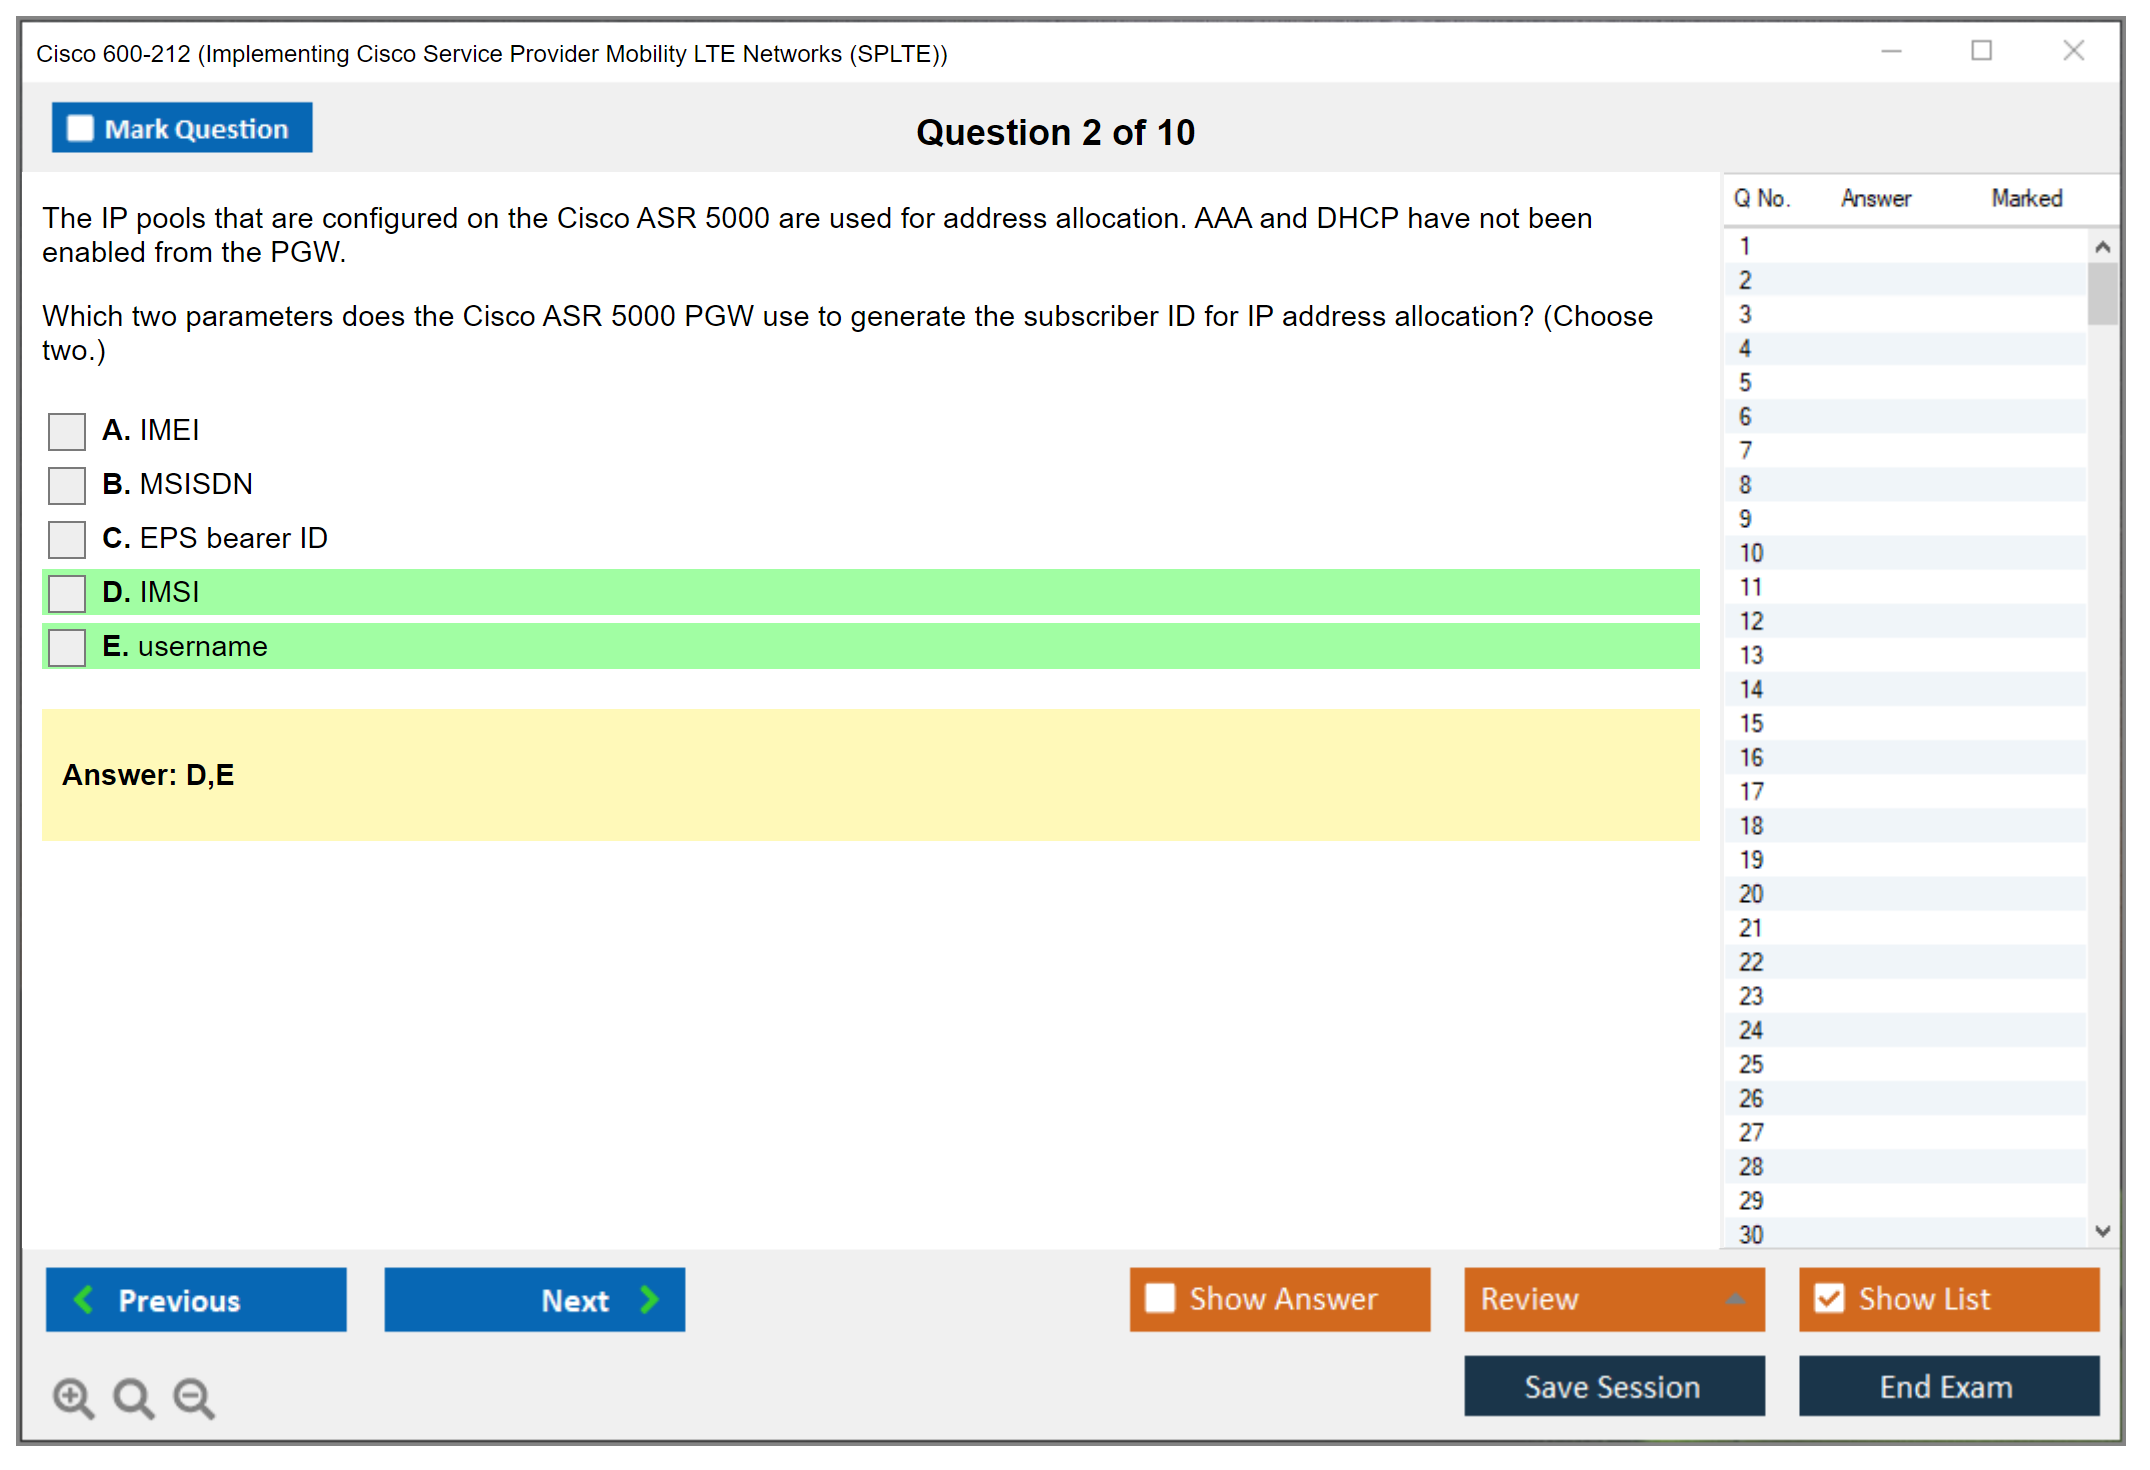The image size is (2150, 1470).
Task: Expand the Review dropdown menu
Action: click(1736, 1299)
